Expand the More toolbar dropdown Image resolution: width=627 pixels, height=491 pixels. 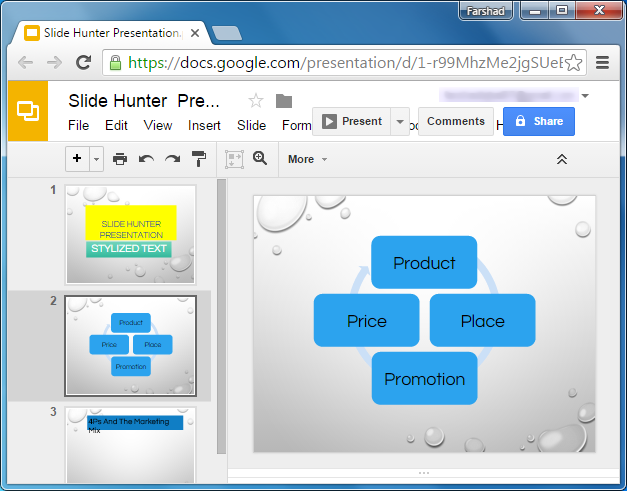click(307, 159)
